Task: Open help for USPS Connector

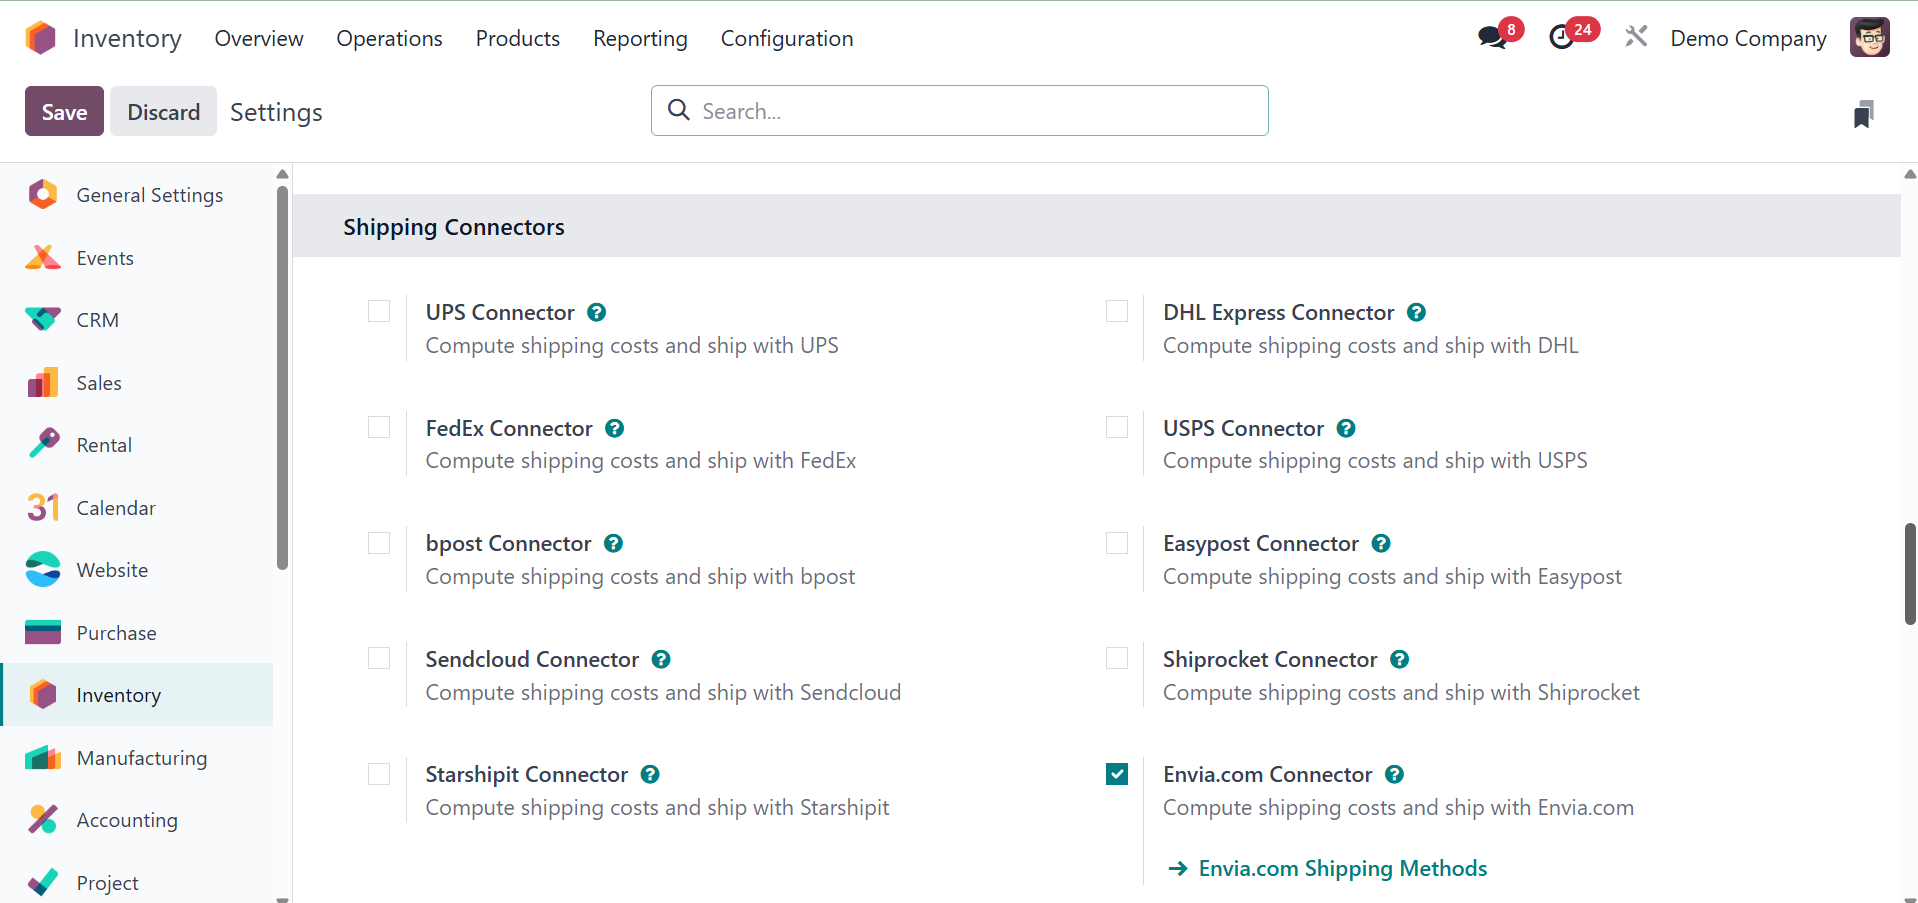Action: (x=1346, y=428)
